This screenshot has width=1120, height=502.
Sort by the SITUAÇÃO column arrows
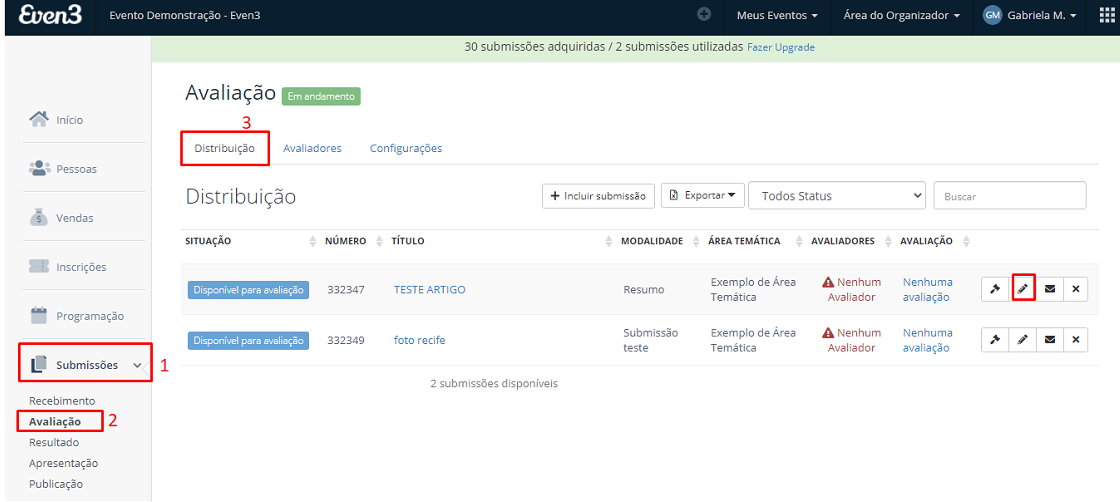[x=312, y=241]
